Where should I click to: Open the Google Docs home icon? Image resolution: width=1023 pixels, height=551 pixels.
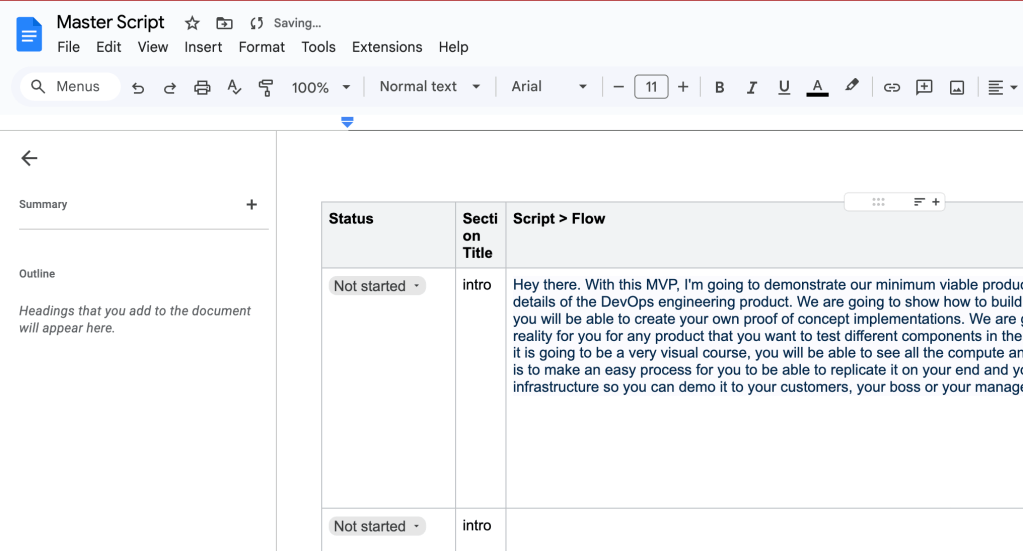29,35
